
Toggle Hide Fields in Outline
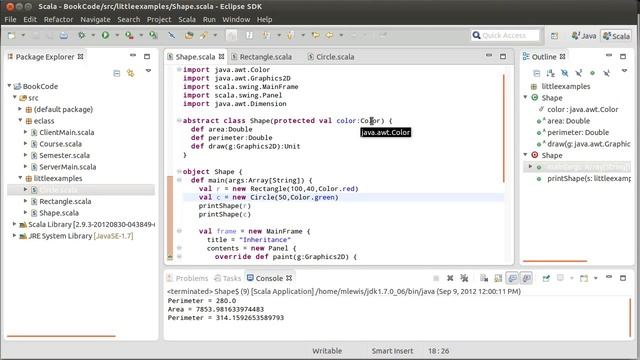[564, 73]
